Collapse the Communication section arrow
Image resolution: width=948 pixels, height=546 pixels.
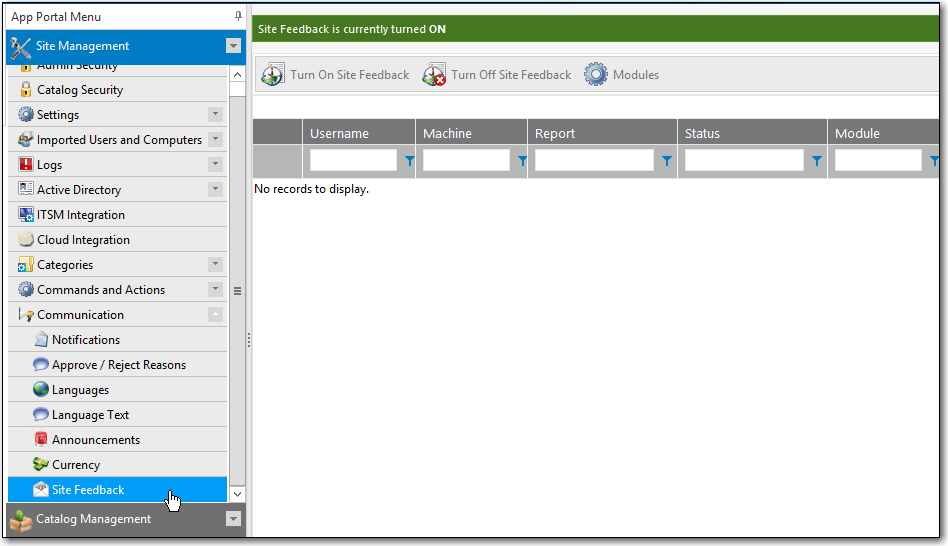pos(215,315)
